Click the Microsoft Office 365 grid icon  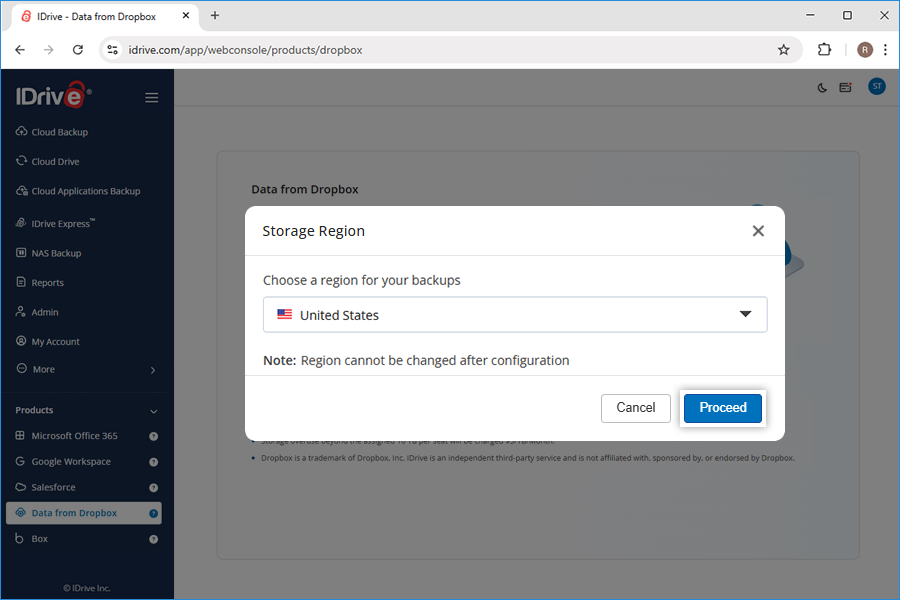pyautogui.click(x=20, y=435)
